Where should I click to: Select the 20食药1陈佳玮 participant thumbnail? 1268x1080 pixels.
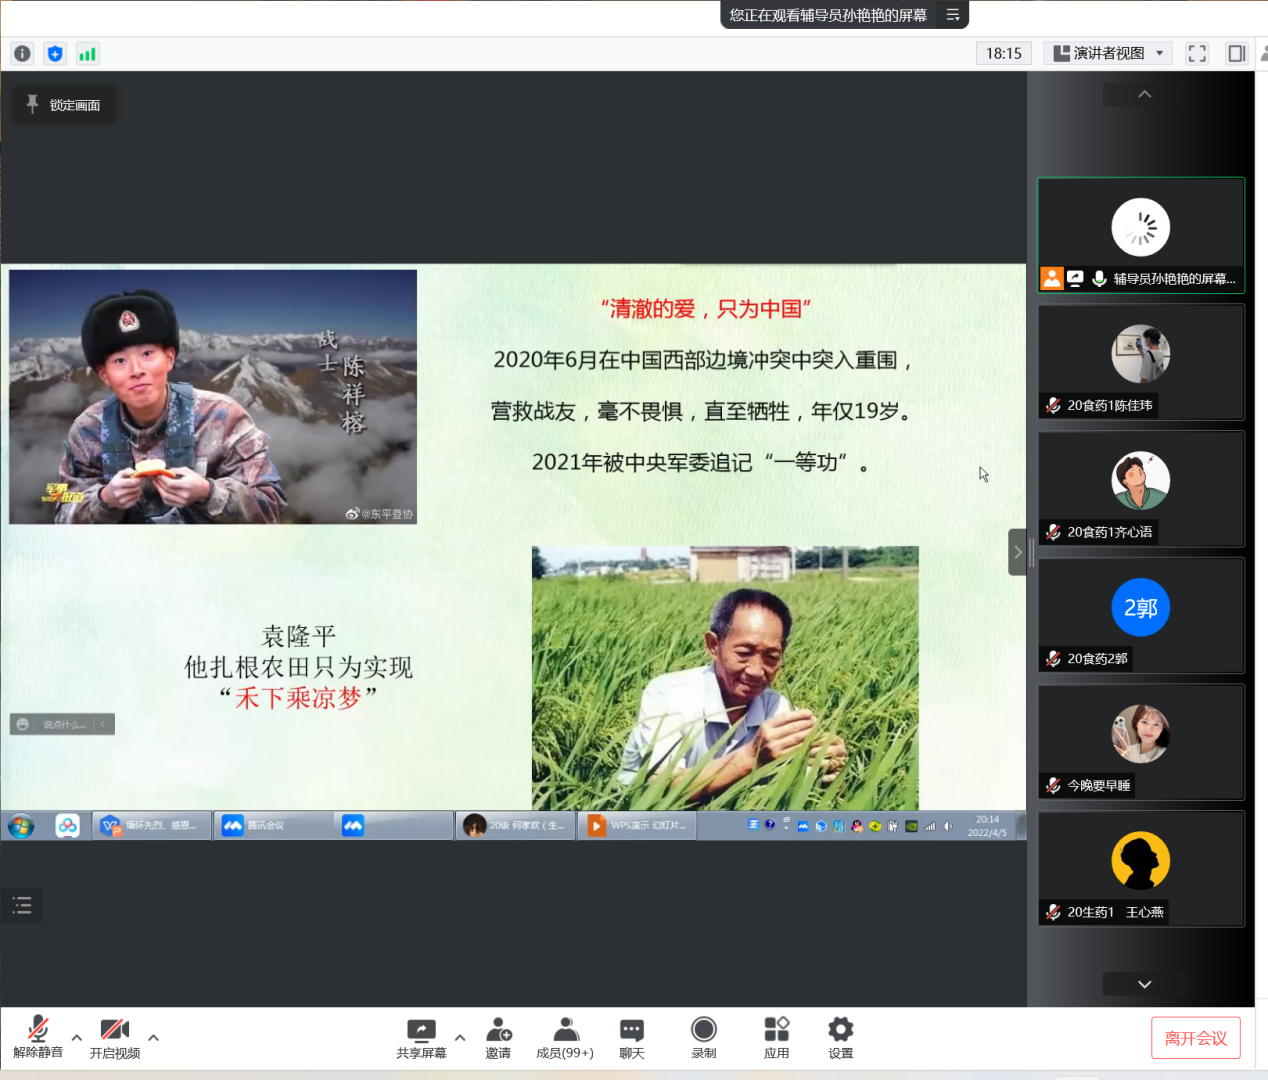click(x=1140, y=362)
